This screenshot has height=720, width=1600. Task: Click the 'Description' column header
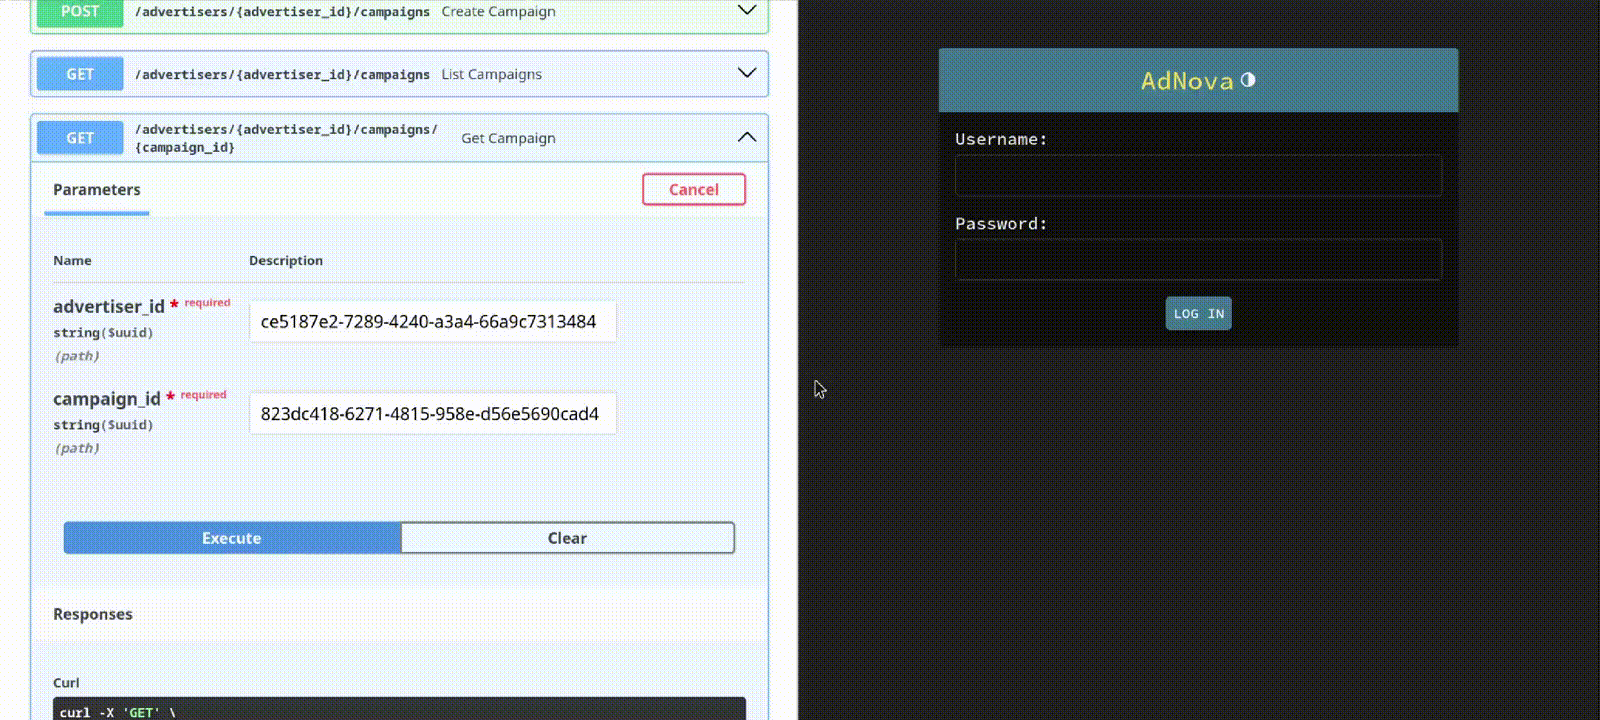pos(286,260)
